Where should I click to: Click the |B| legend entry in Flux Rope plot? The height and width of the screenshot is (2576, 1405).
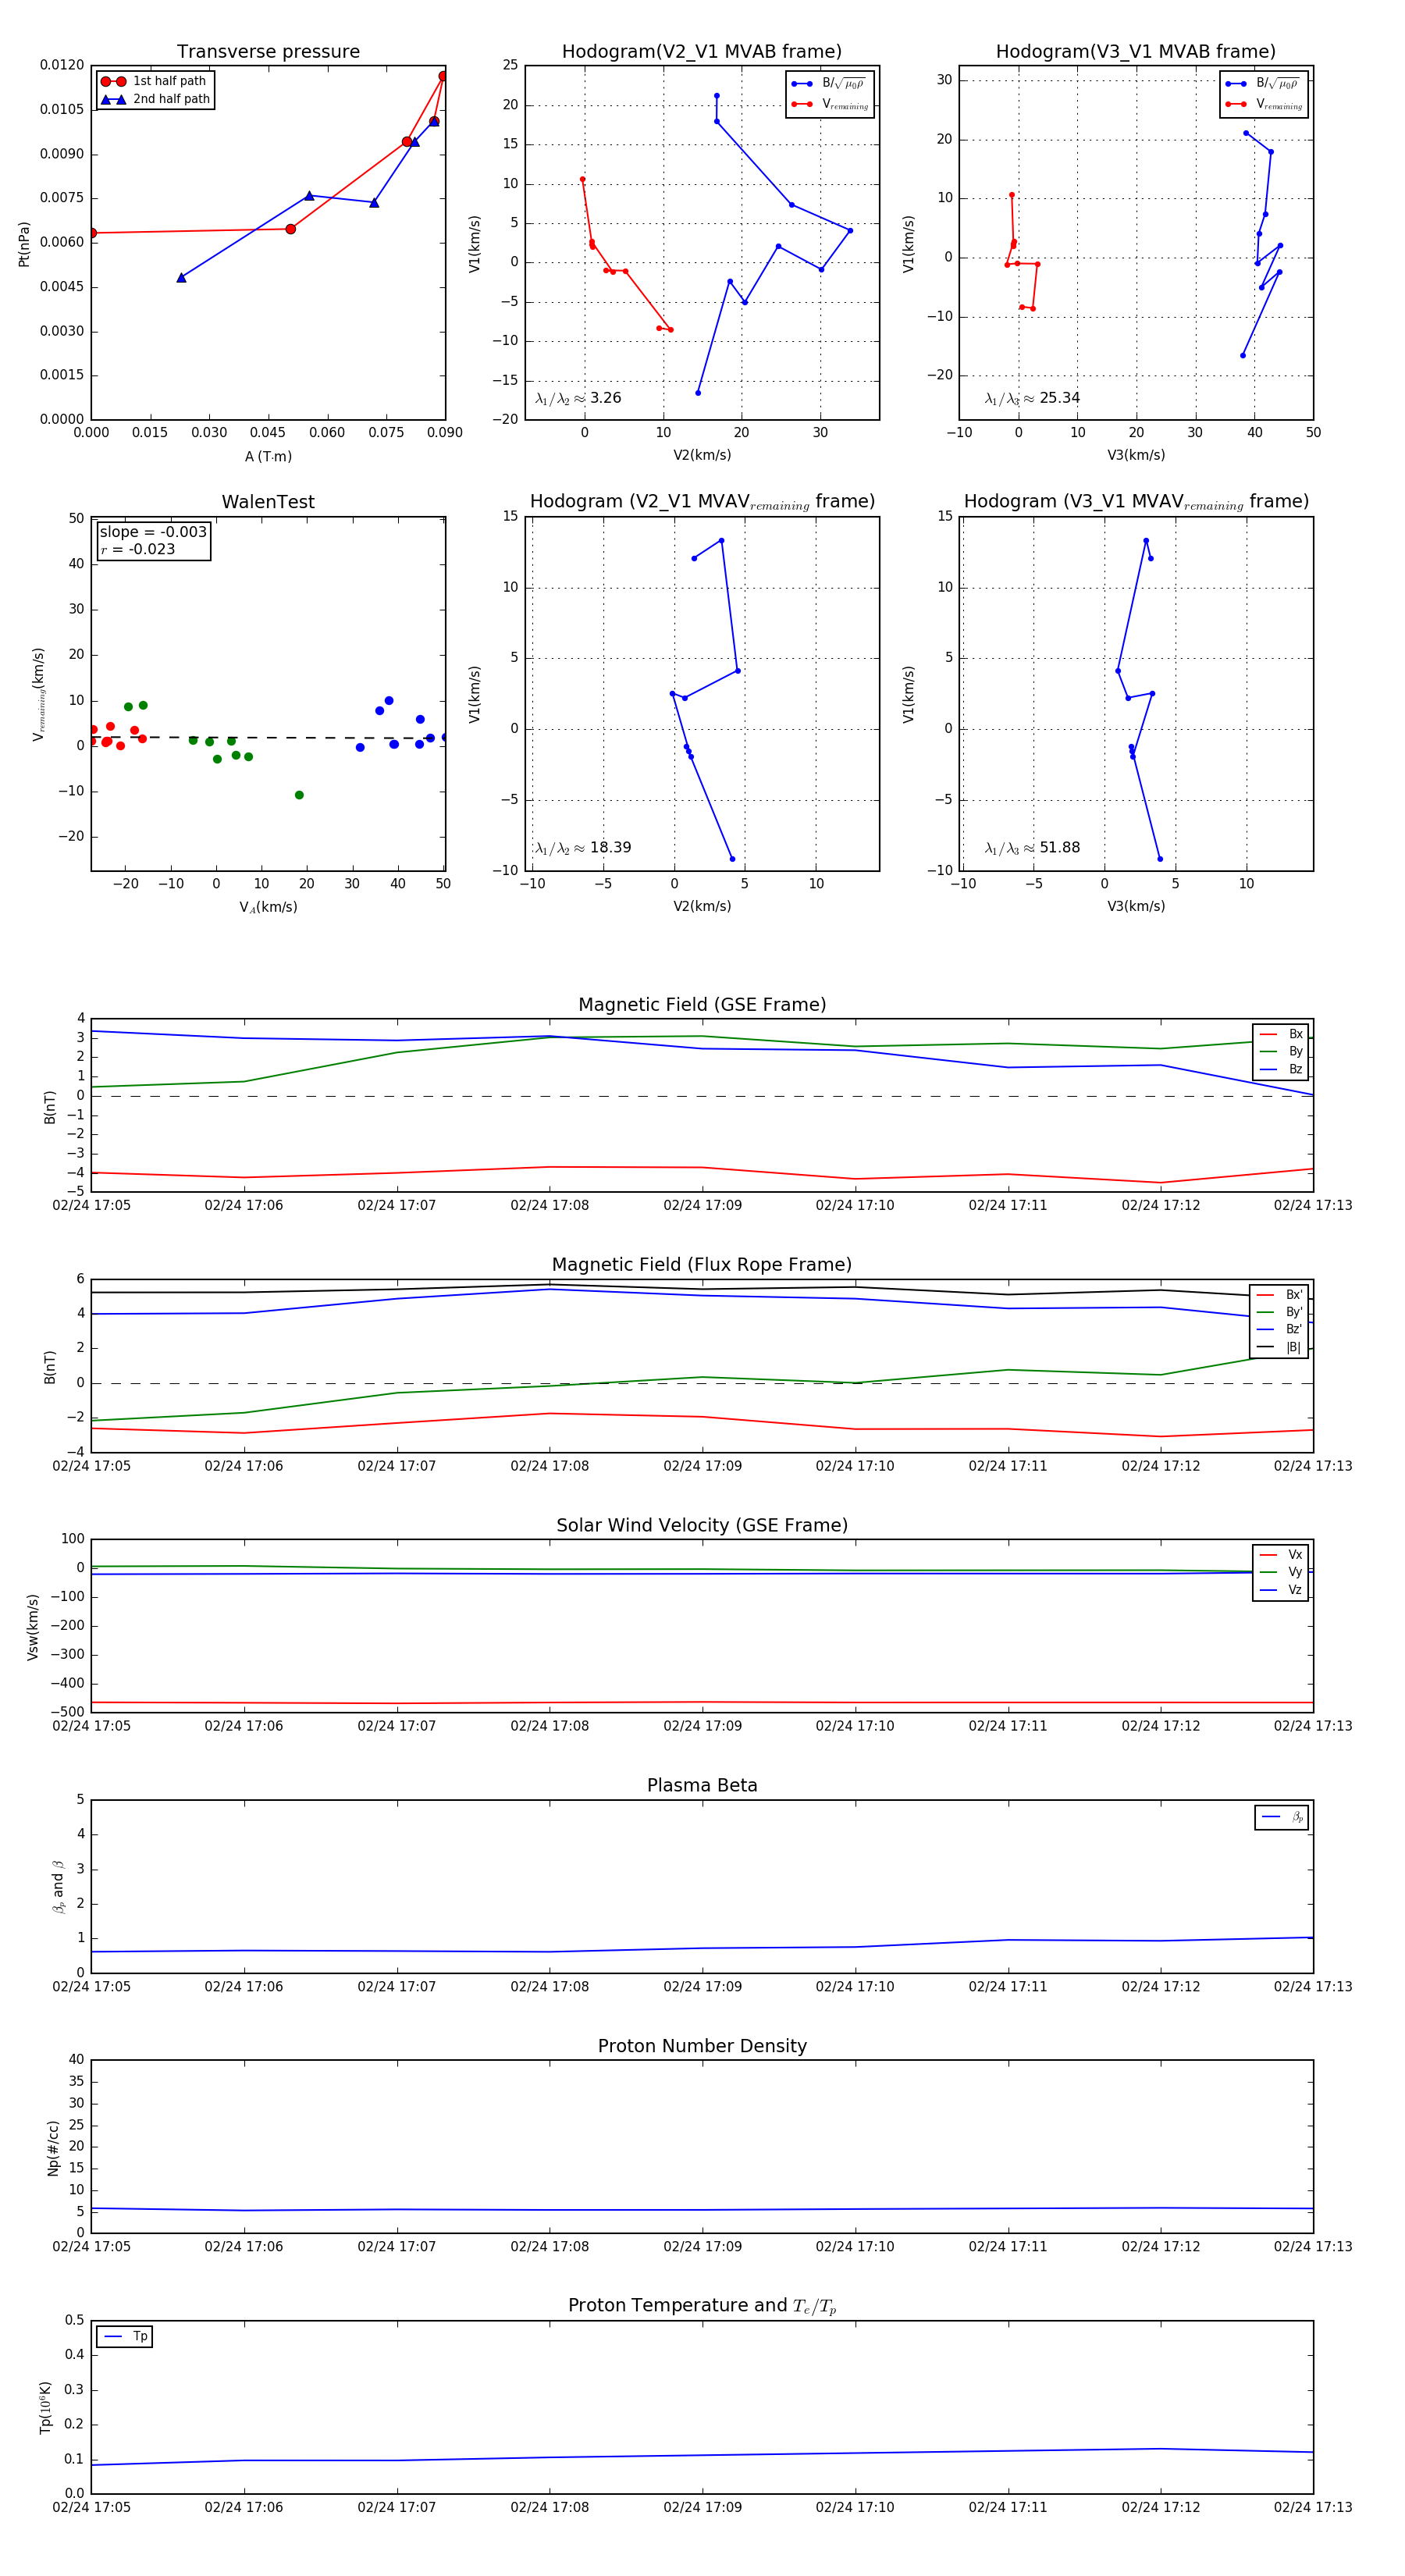pos(1279,1347)
